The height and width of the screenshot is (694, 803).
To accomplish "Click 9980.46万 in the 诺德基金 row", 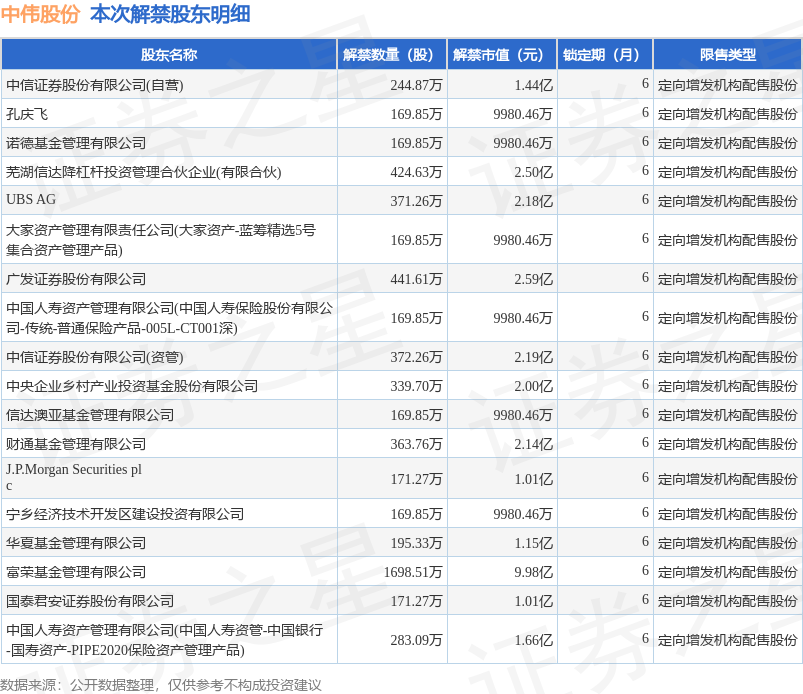I will (523, 143).
